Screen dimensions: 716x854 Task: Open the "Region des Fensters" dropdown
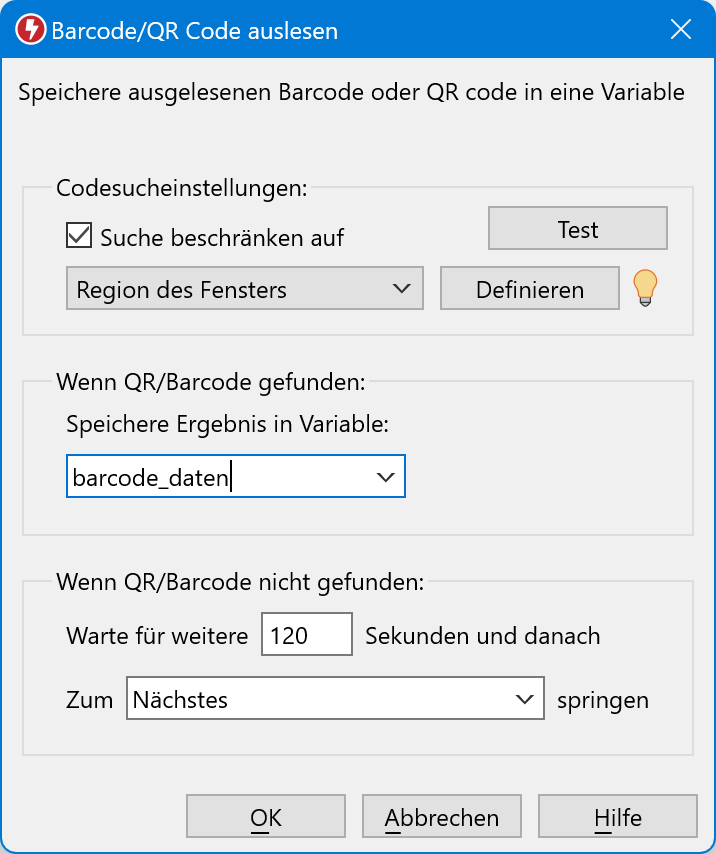(244, 289)
